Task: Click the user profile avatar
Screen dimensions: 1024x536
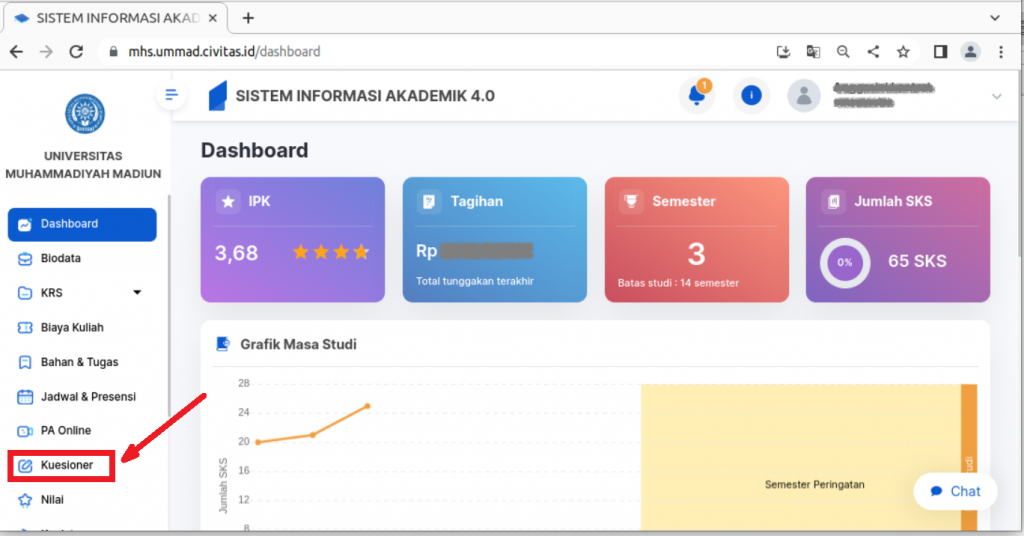Action: click(x=803, y=95)
